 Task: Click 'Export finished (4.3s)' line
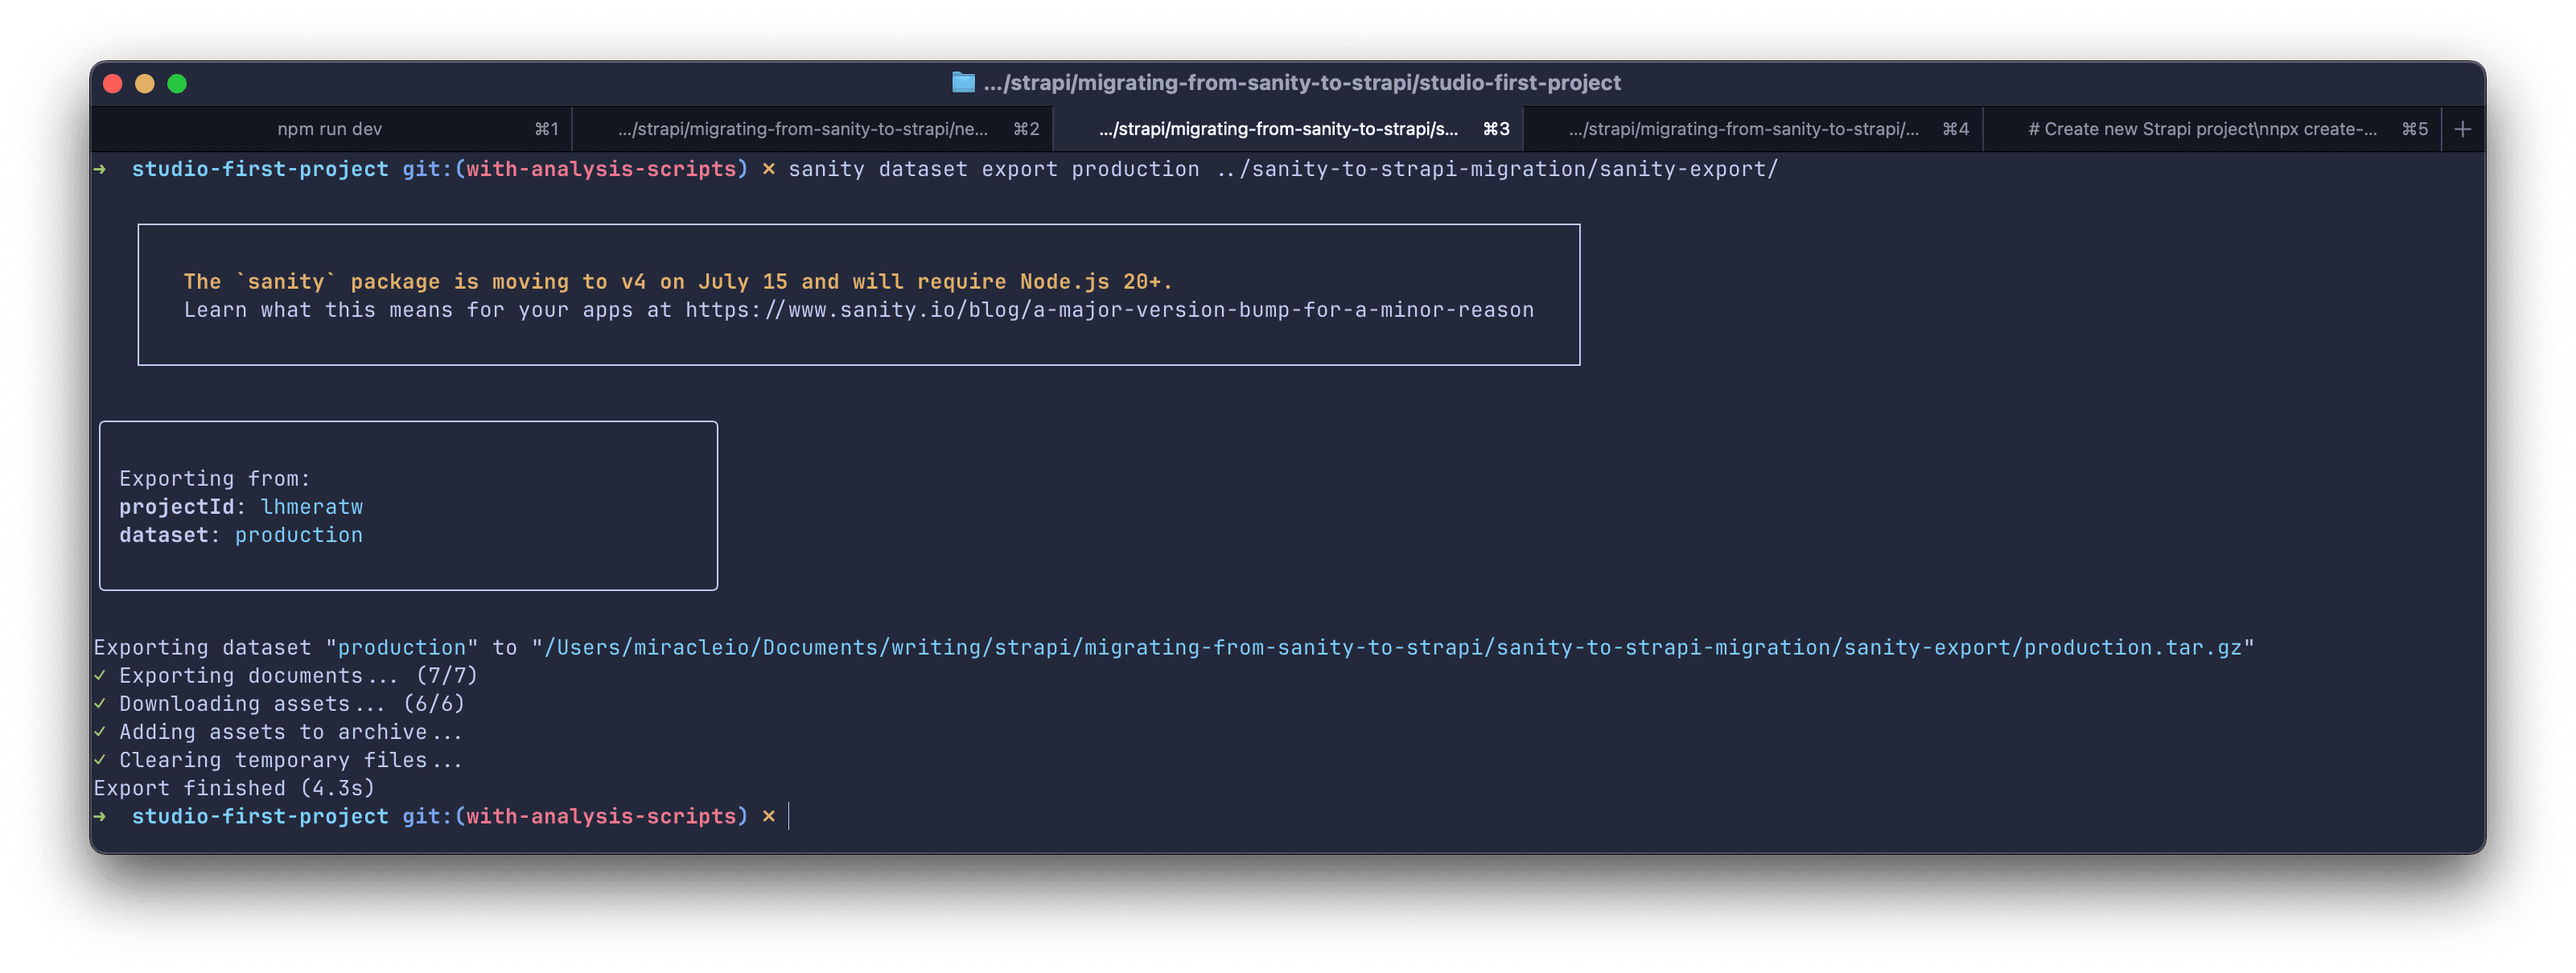[x=234, y=788]
